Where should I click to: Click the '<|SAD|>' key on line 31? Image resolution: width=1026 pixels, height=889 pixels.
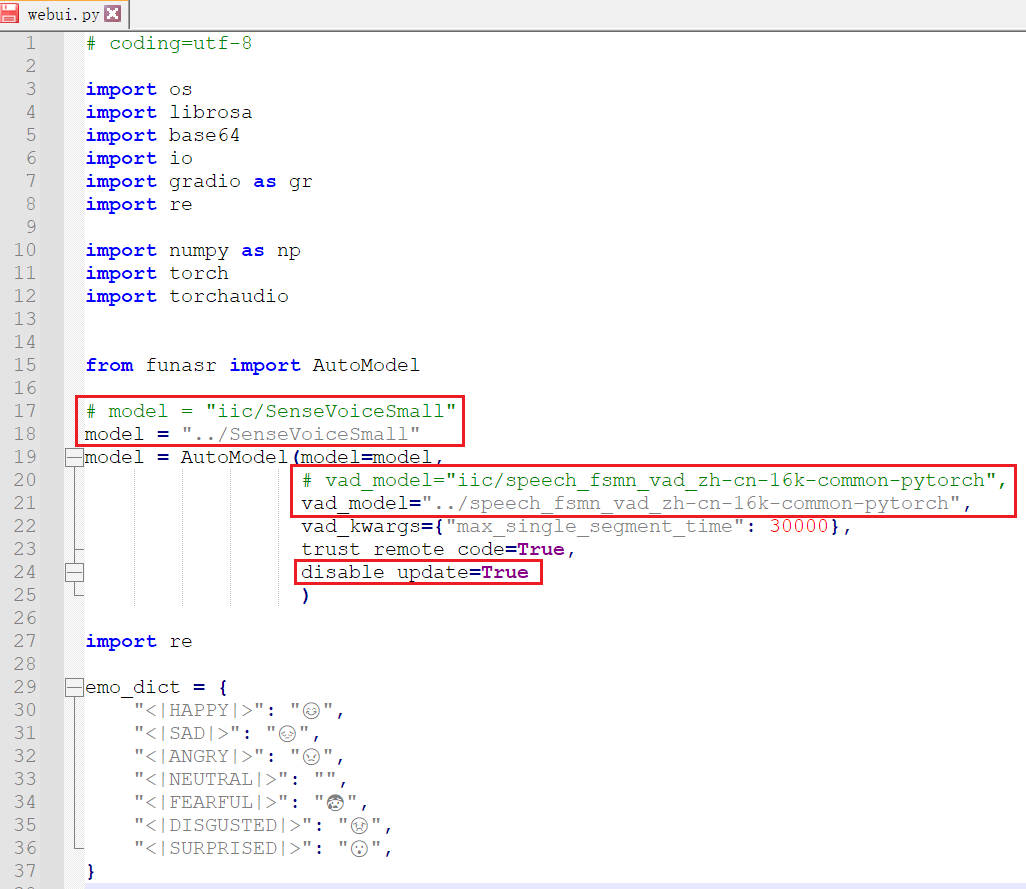point(187,733)
